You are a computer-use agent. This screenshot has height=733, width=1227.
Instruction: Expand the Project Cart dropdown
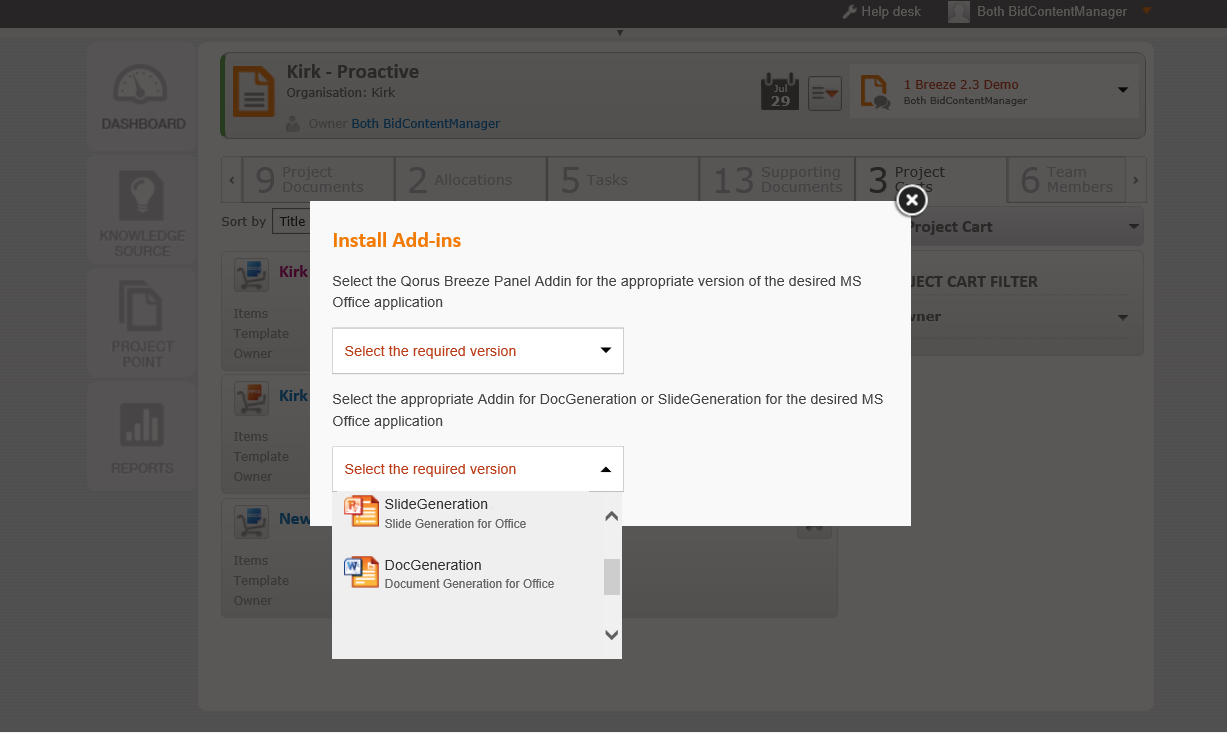click(x=1134, y=227)
